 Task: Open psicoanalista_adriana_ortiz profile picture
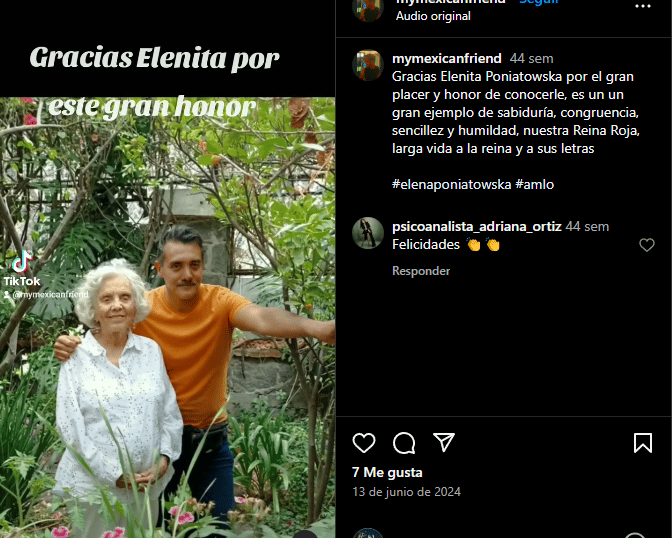(x=368, y=233)
